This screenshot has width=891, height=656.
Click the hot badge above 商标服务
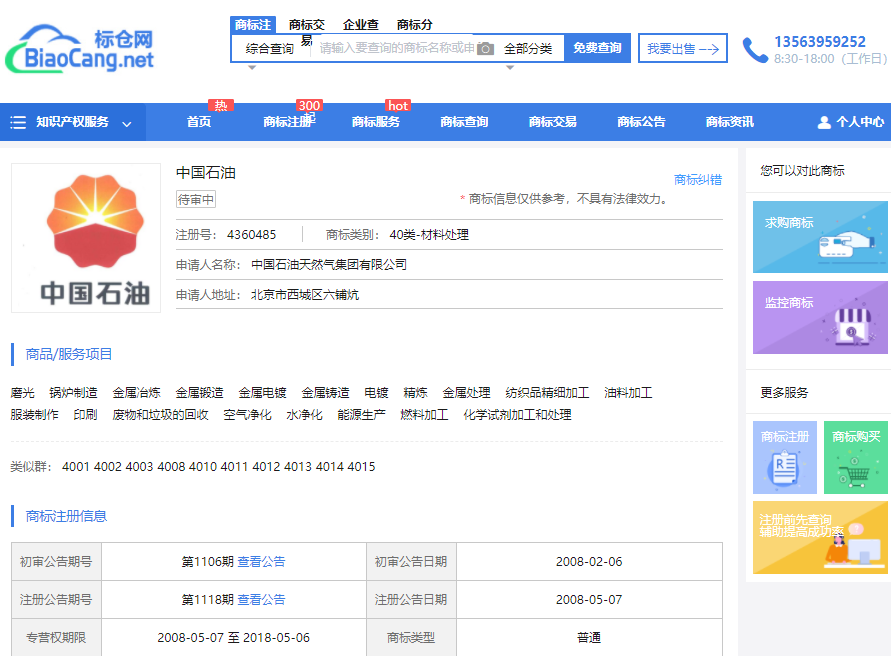point(398,105)
